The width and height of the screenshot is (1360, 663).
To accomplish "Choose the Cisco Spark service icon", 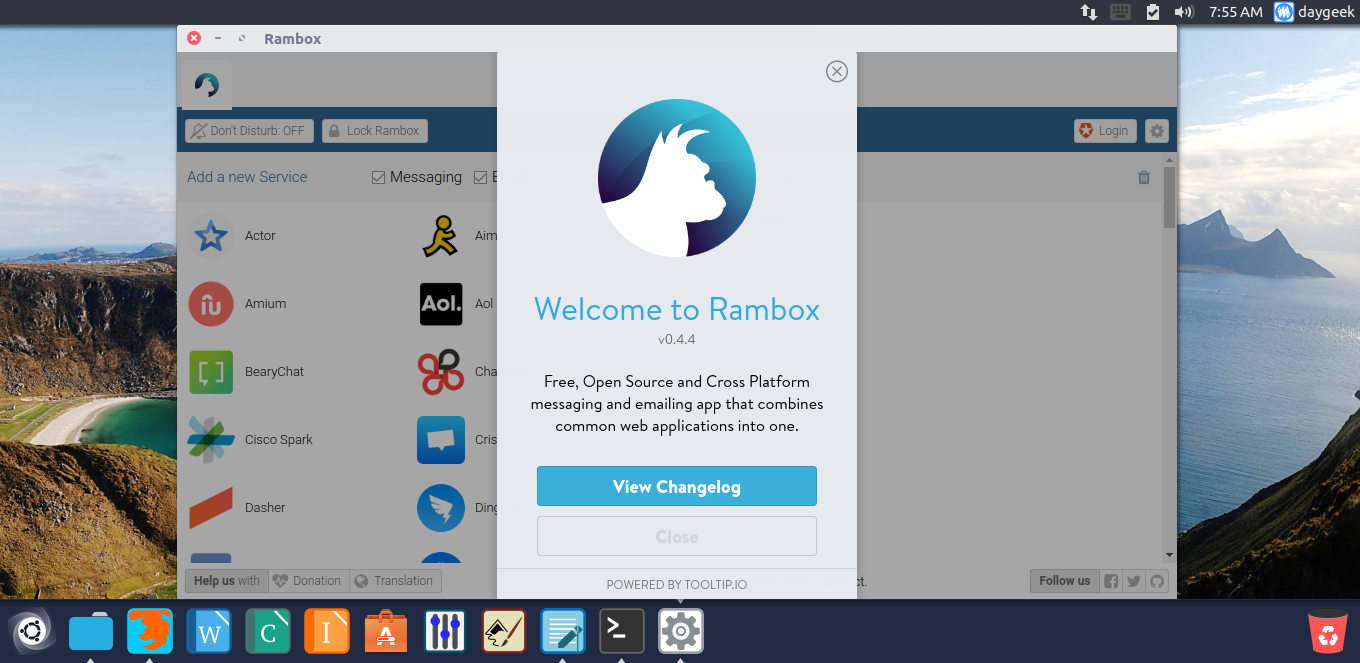I will coord(211,440).
